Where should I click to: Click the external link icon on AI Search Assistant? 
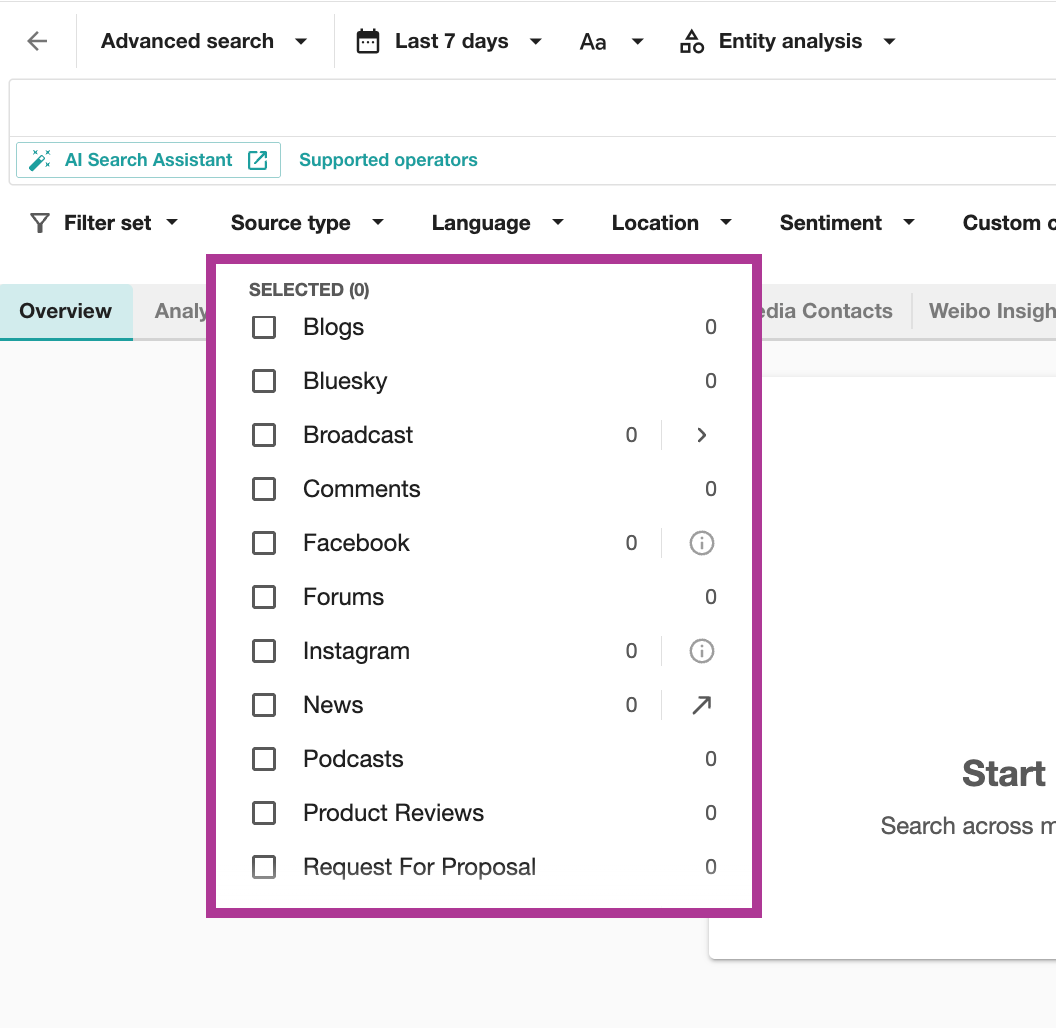tap(258, 160)
